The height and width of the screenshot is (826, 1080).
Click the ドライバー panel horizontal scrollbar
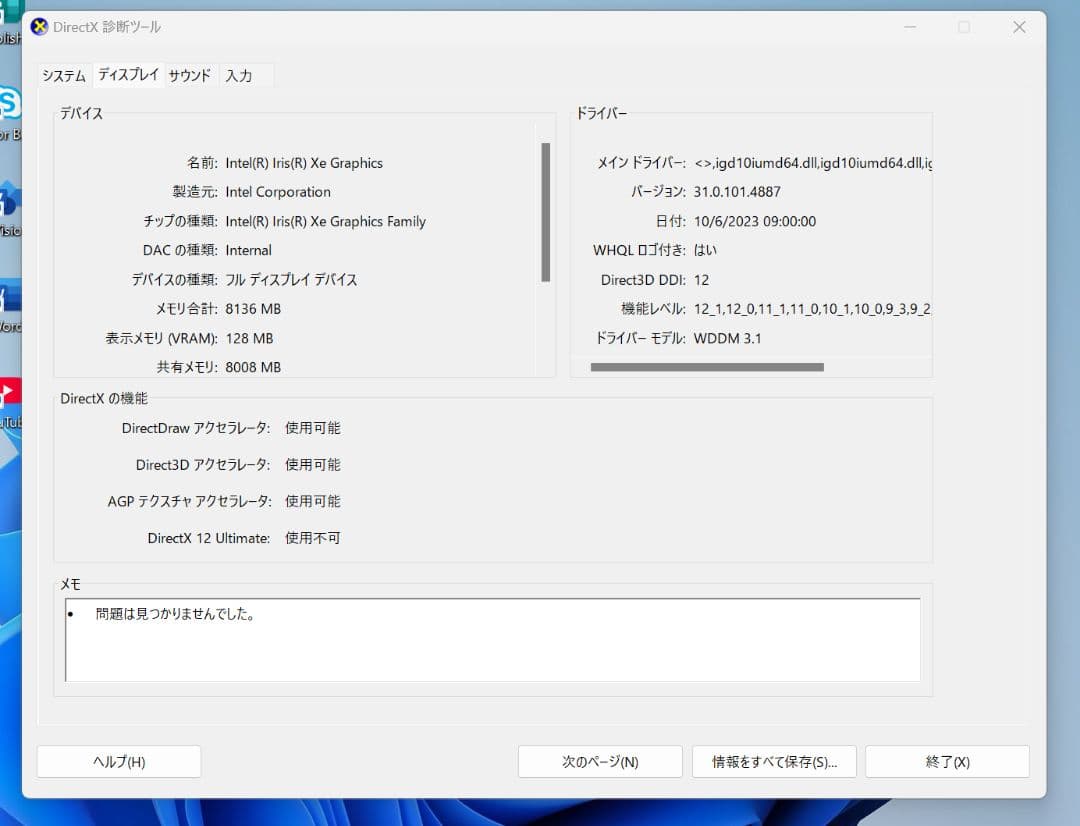pos(705,367)
